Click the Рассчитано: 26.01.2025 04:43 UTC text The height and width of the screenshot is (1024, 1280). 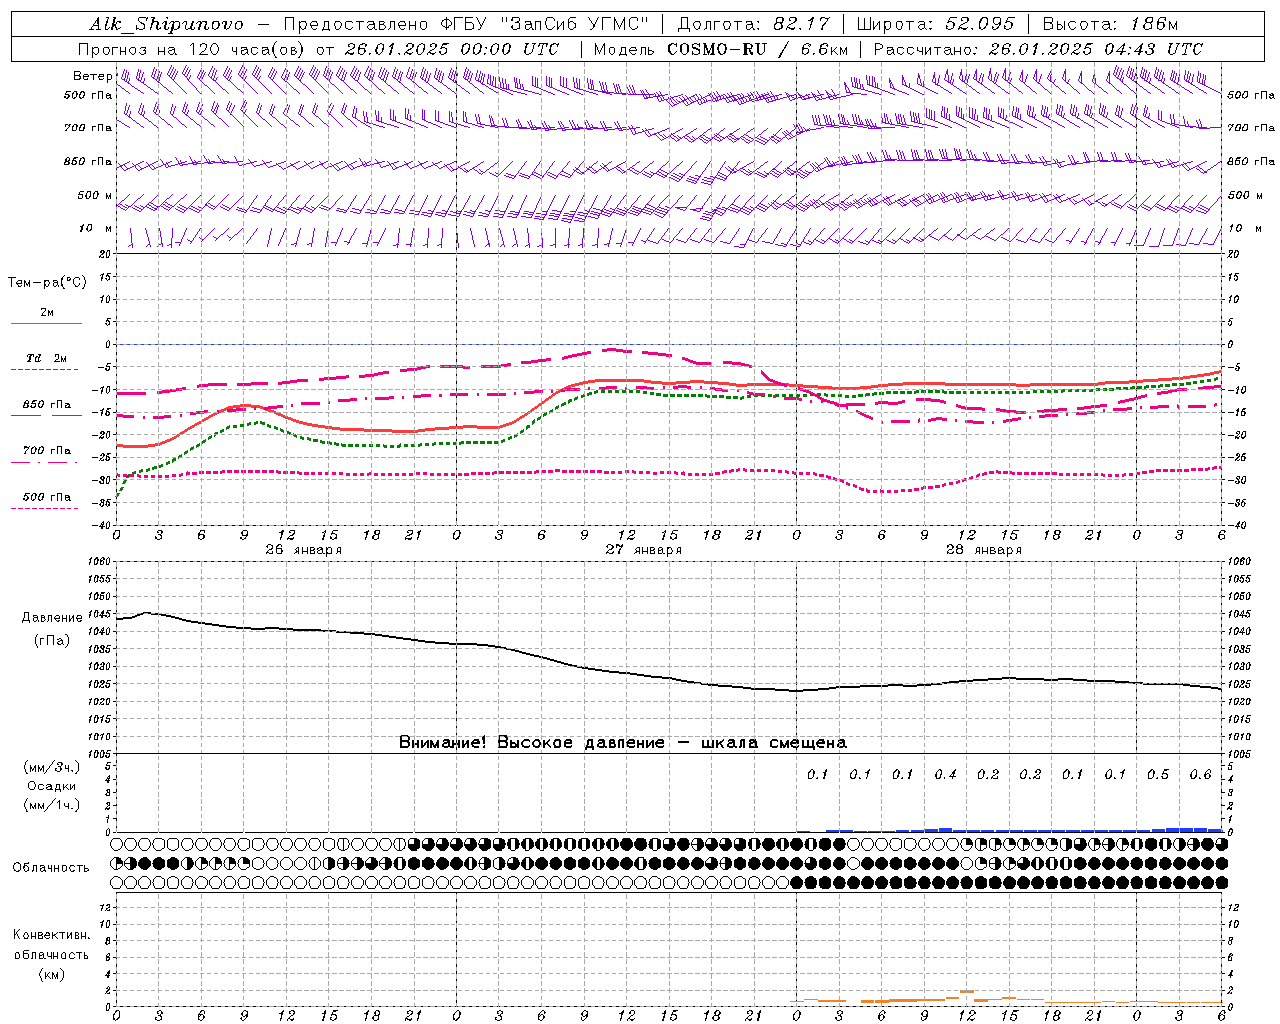click(1038, 49)
